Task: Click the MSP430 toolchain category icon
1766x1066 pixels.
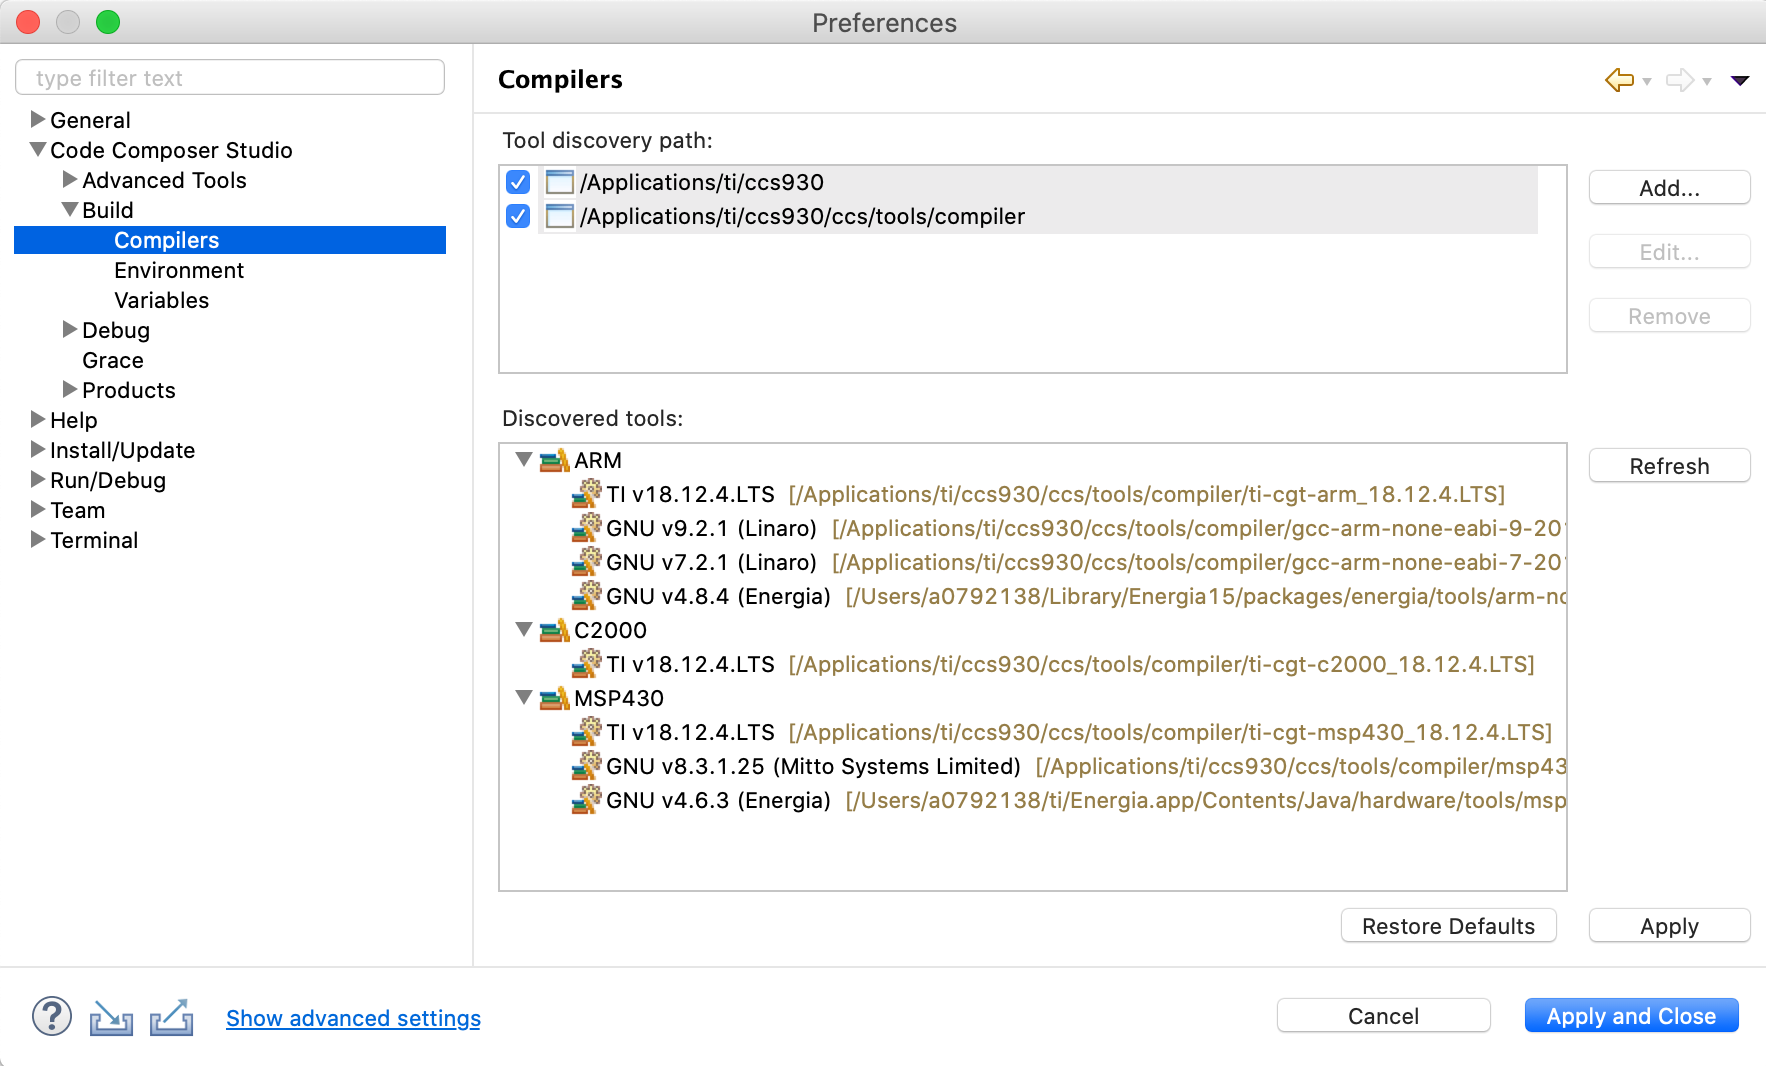Action: point(554,698)
